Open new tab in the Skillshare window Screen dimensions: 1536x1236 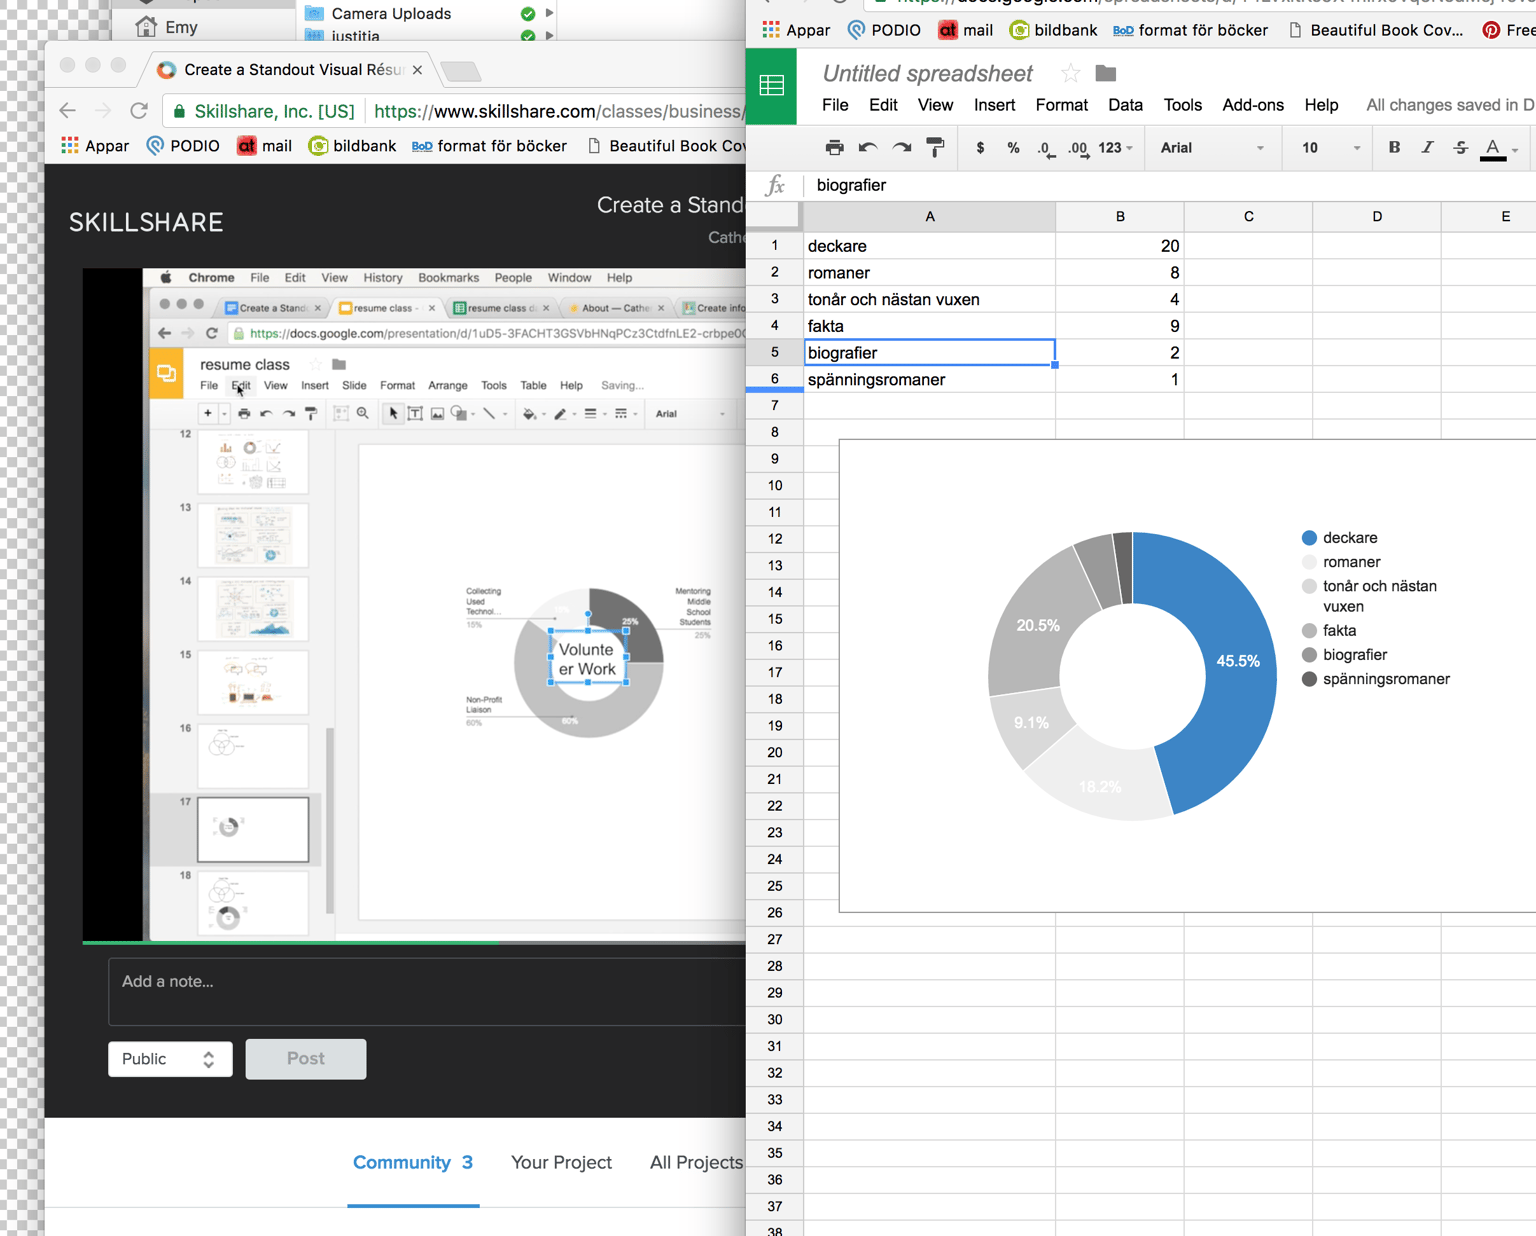(460, 71)
